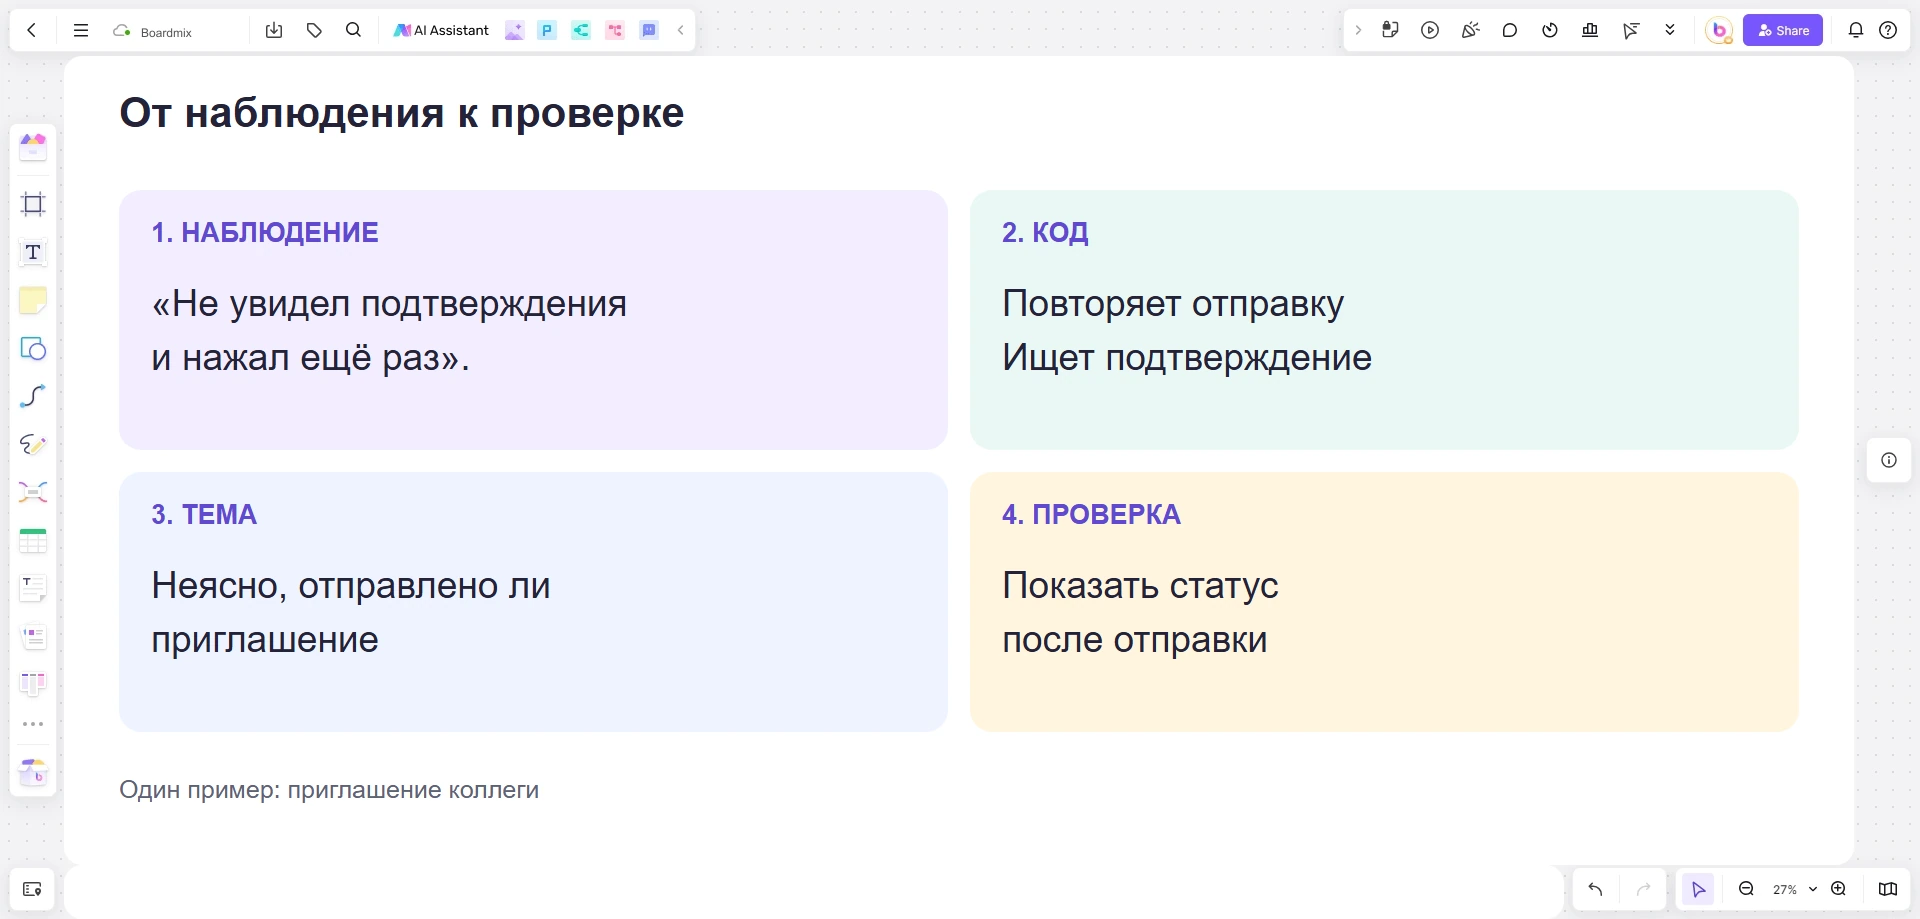Screen dimensions: 1920x919
Task: Expand more tools double chevron
Action: [x=1670, y=30]
